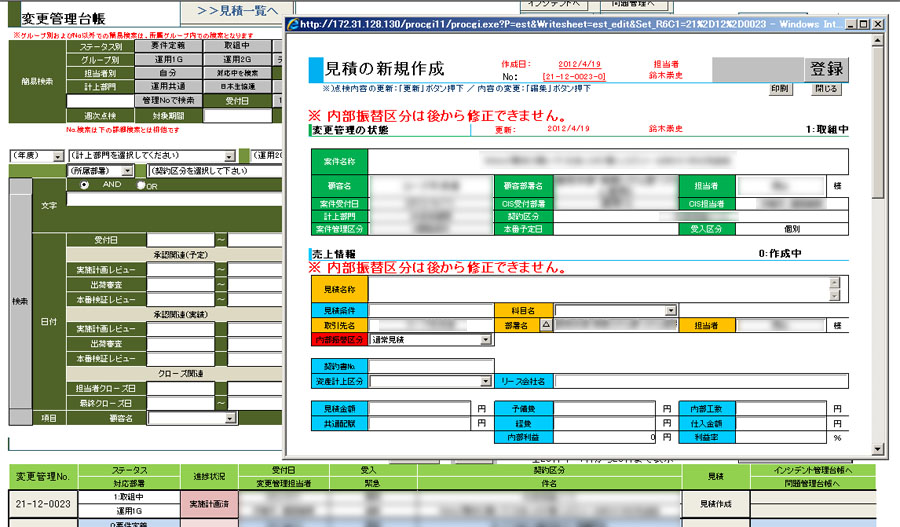Screen dimensions: 900x527
Task: Click the 受付日 start date field
Action: pyautogui.click(x=180, y=240)
